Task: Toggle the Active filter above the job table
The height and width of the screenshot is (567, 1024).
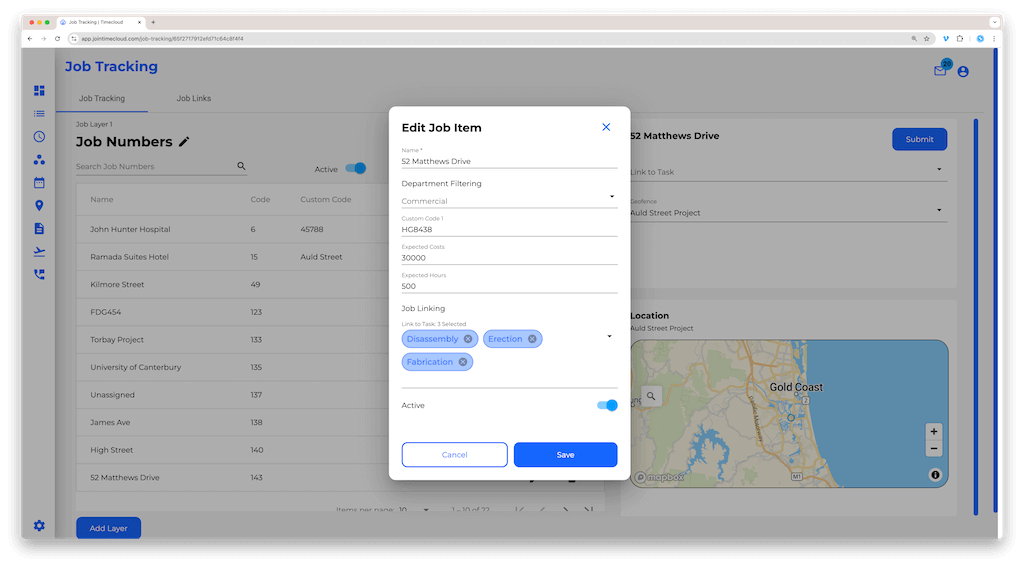Action: (356, 169)
